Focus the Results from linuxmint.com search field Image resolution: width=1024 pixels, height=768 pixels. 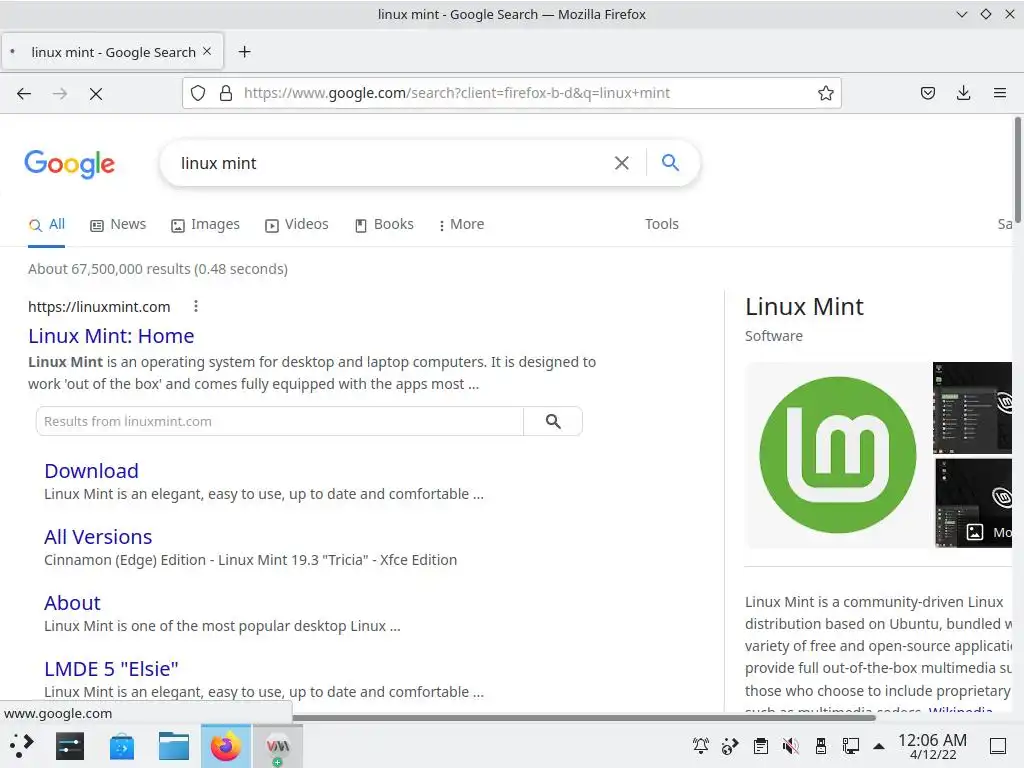click(x=280, y=421)
